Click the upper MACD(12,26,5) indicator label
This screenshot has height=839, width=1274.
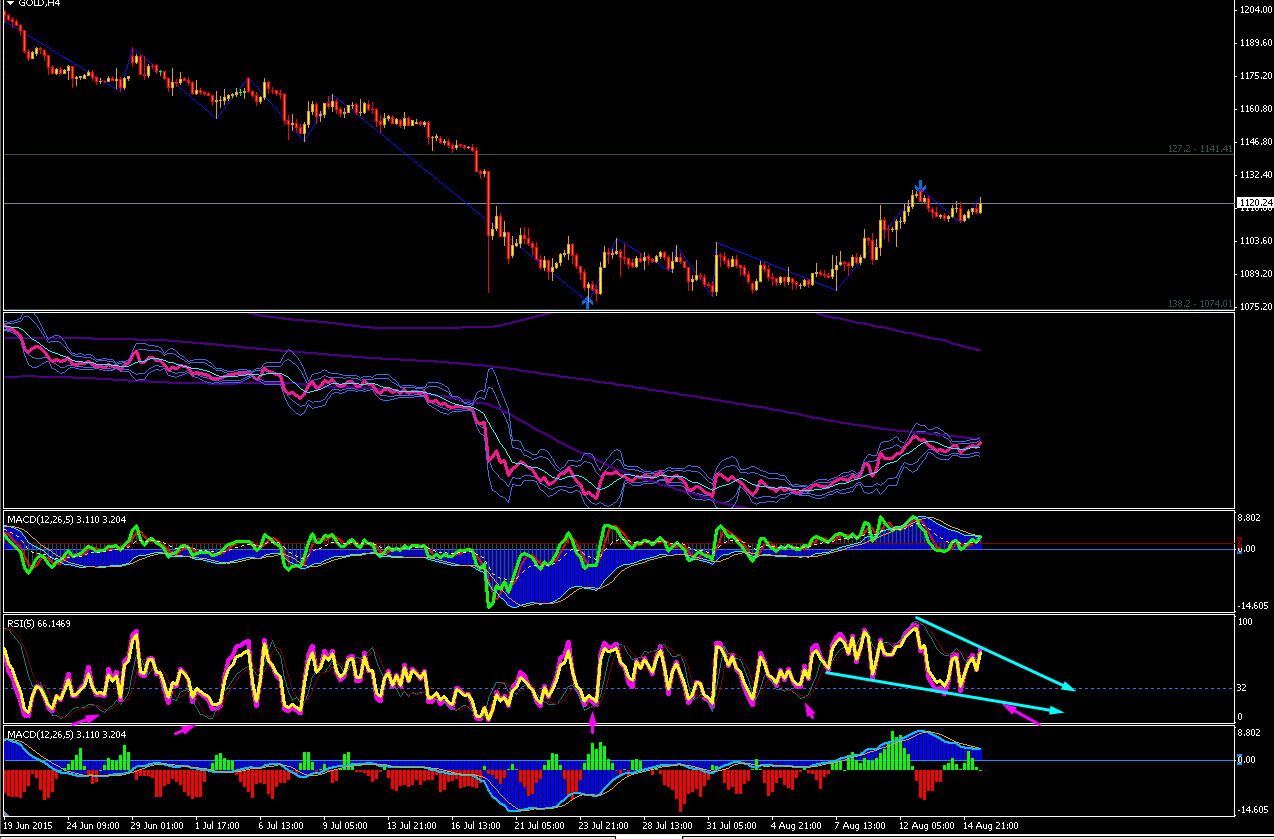click(x=73, y=520)
